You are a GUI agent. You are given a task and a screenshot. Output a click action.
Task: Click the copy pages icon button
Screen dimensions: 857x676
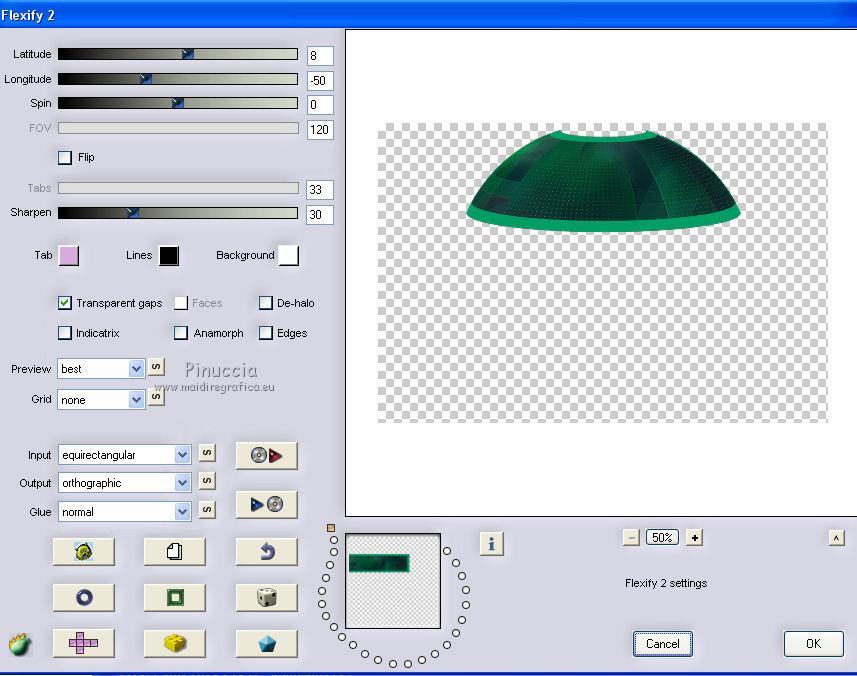(x=174, y=551)
